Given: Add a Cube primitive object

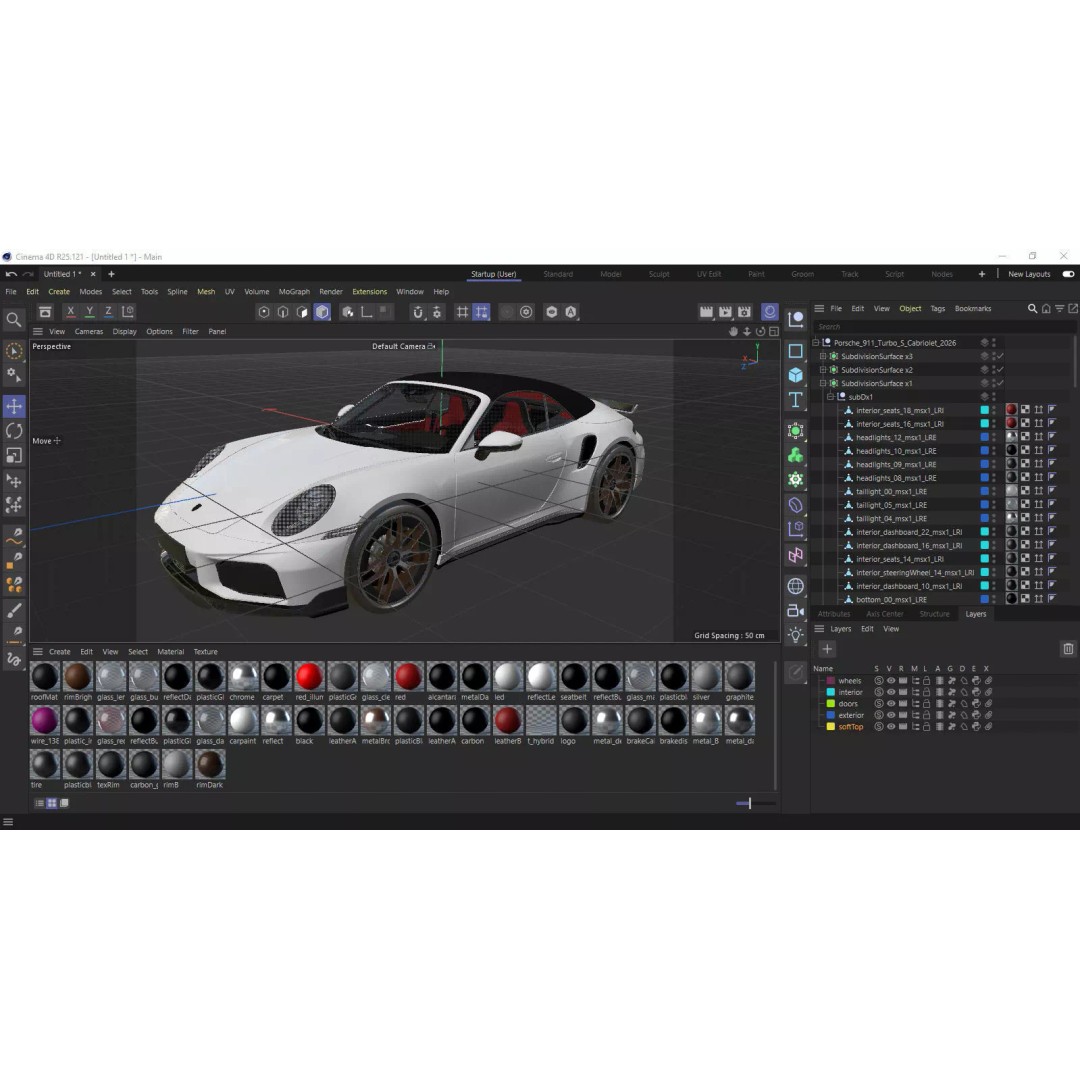Looking at the screenshot, I should point(796,375).
